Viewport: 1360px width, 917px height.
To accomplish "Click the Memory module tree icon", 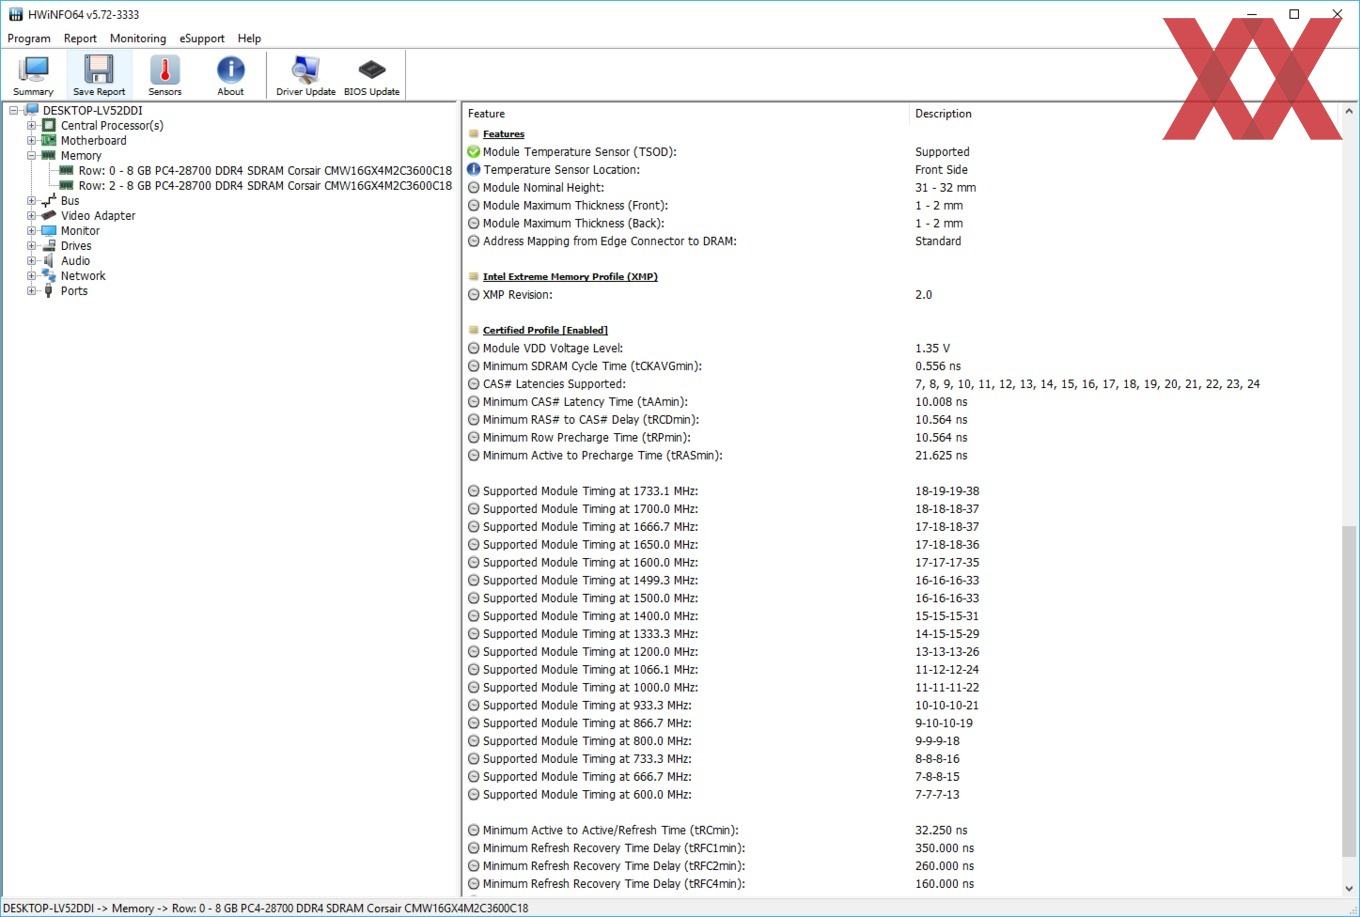I will pos(49,156).
